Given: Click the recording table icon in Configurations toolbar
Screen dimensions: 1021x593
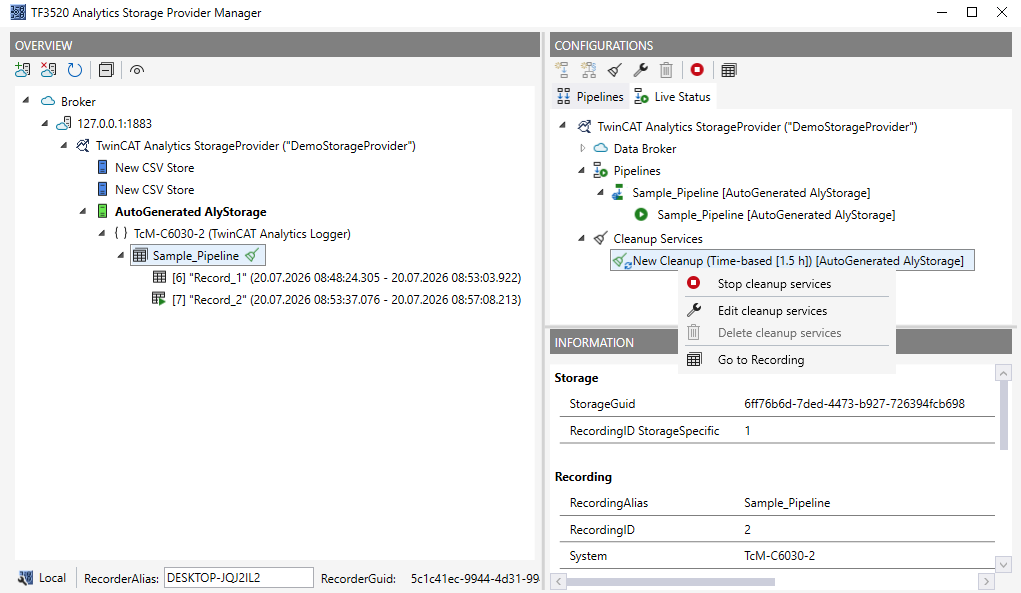Looking at the screenshot, I should (x=729, y=70).
